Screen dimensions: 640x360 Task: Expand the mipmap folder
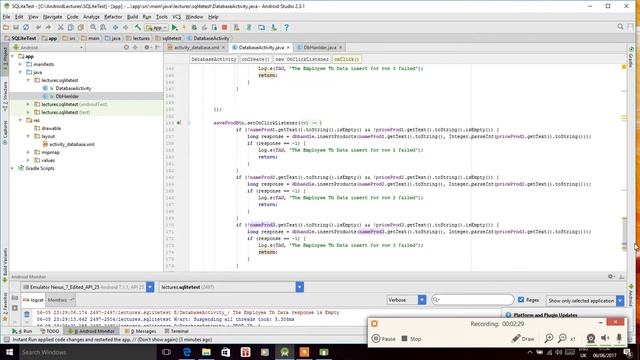[28, 152]
